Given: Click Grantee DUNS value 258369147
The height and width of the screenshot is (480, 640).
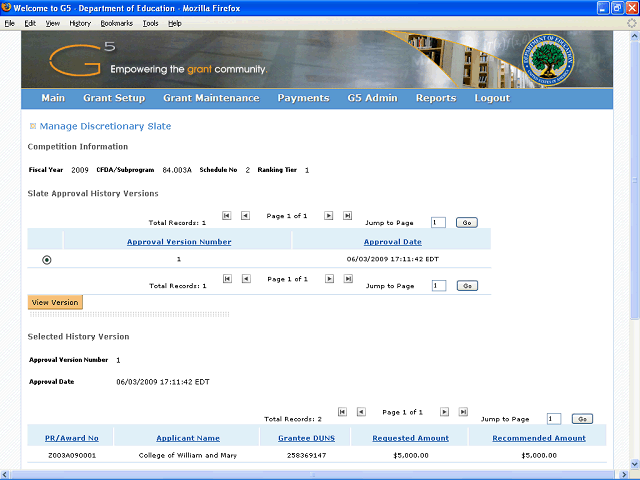Looking at the screenshot, I should click(x=307, y=455).
